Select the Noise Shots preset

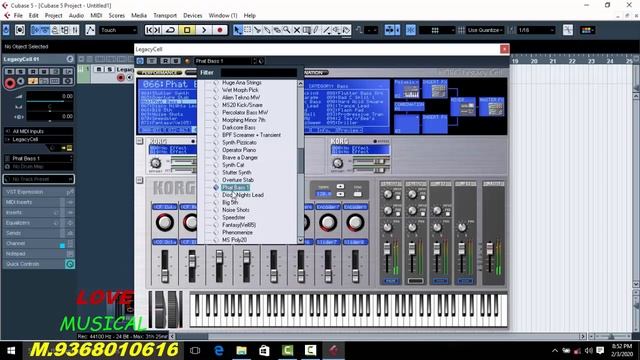coord(236,210)
